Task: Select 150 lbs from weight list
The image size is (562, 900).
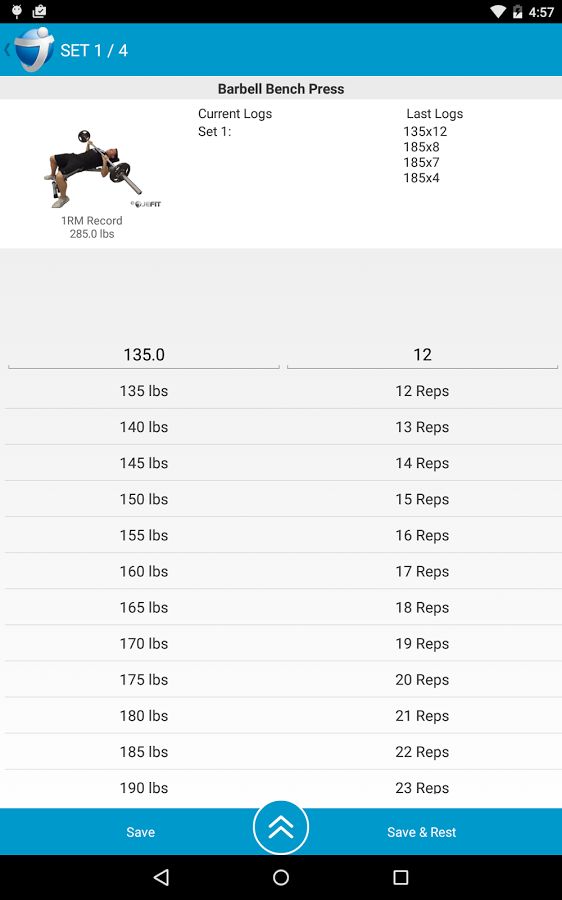Action: click(144, 499)
